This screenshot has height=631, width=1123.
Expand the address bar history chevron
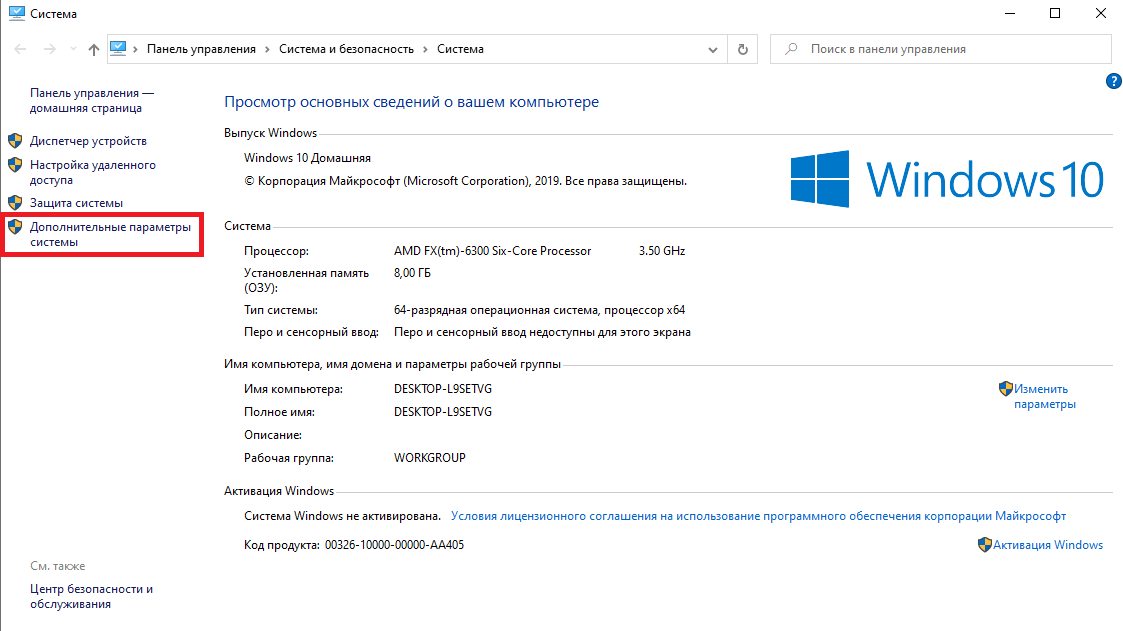pyautogui.click(x=713, y=49)
